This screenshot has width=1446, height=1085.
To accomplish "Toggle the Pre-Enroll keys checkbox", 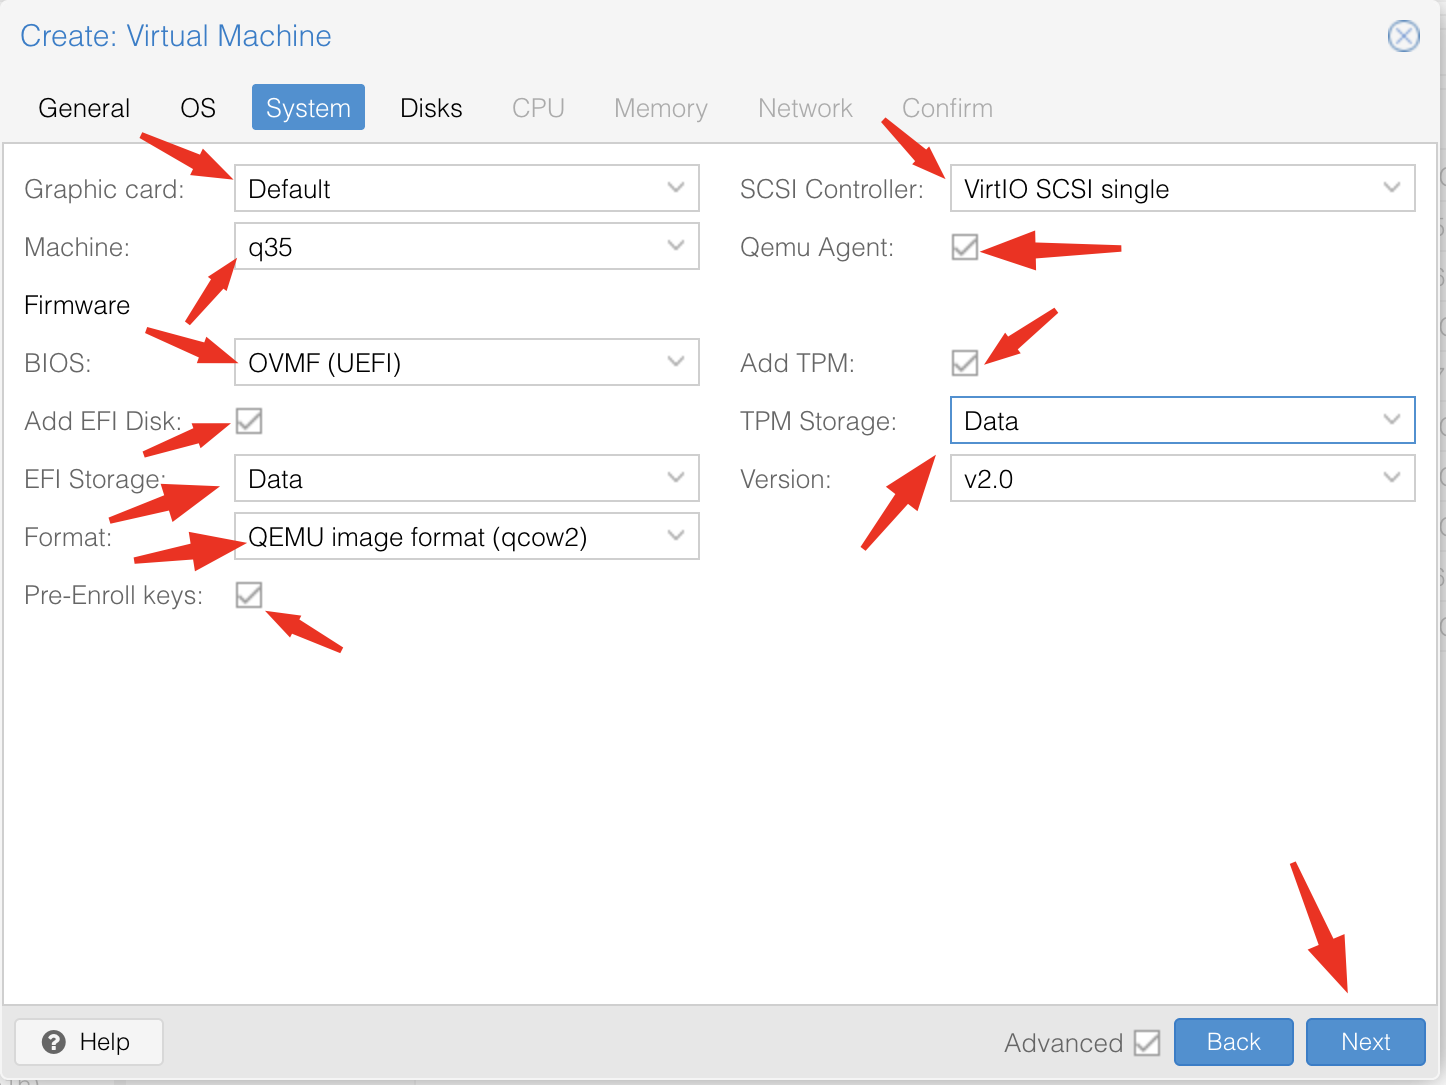I will pyautogui.click(x=249, y=595).
